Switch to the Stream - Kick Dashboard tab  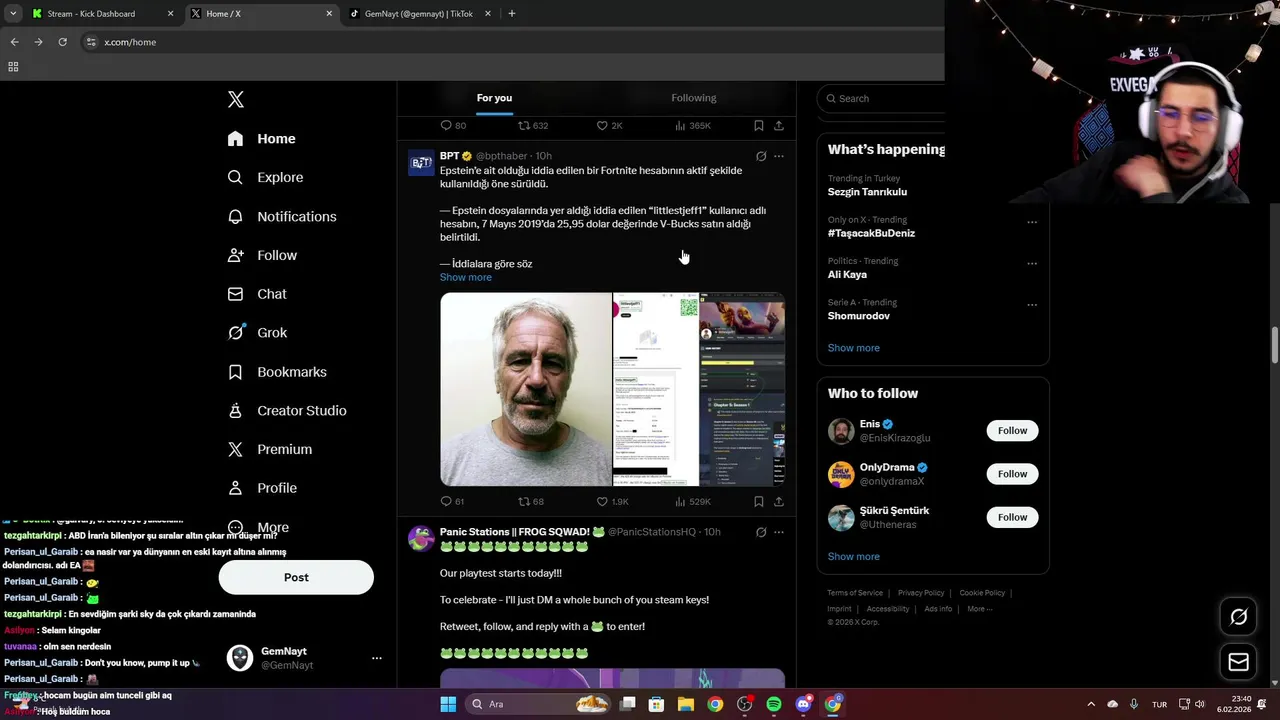(103, 14)
